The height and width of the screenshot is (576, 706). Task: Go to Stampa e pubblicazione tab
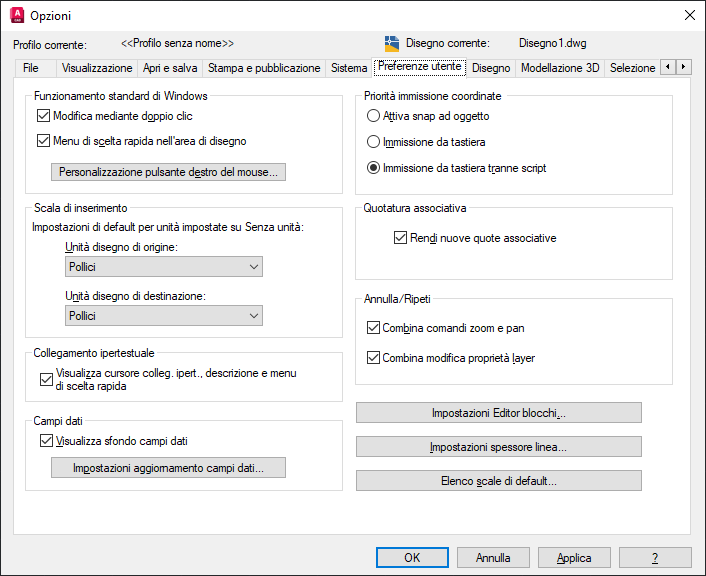[264, 68]
